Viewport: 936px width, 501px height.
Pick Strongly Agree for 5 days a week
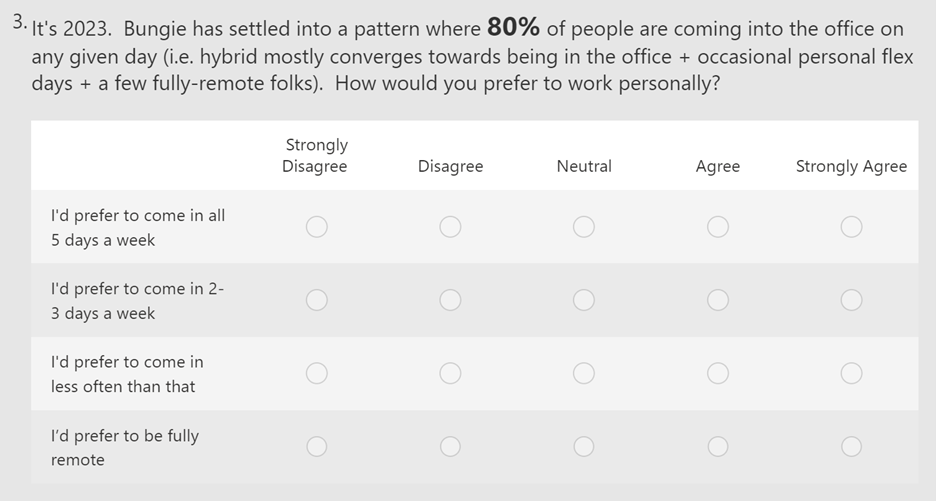tap(851, 227)
